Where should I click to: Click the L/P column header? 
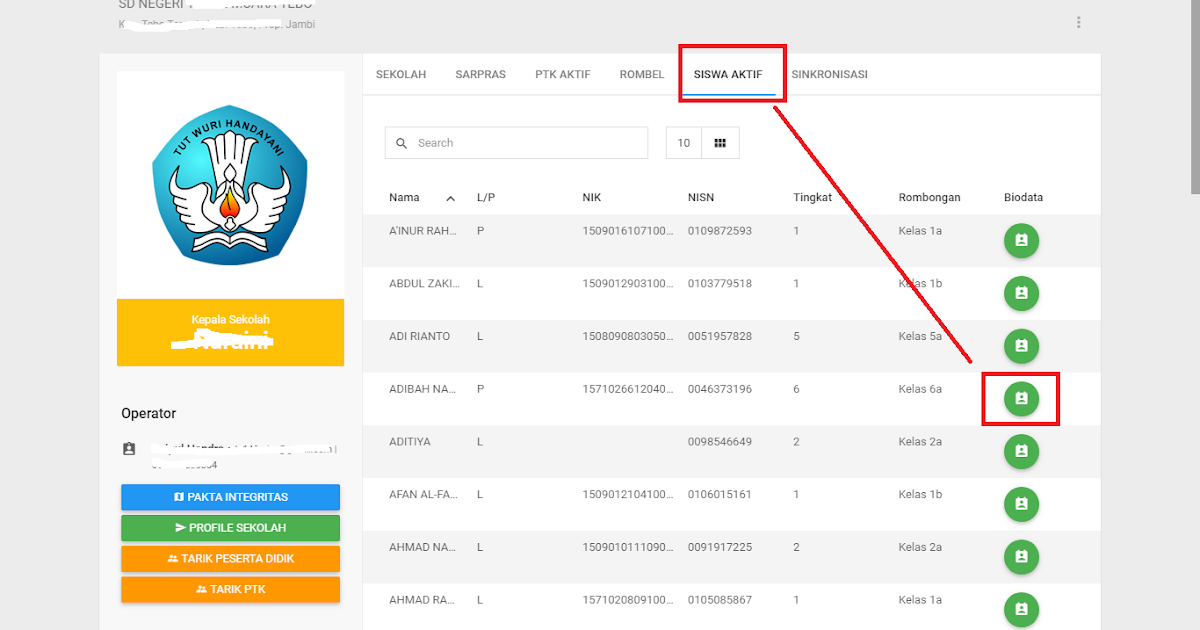coord(486,198)
